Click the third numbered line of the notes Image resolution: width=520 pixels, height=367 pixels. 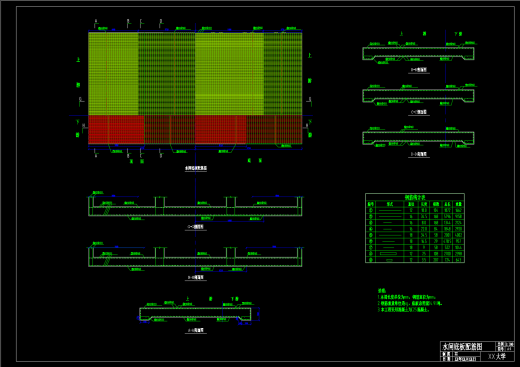click(x=404, y=309)
